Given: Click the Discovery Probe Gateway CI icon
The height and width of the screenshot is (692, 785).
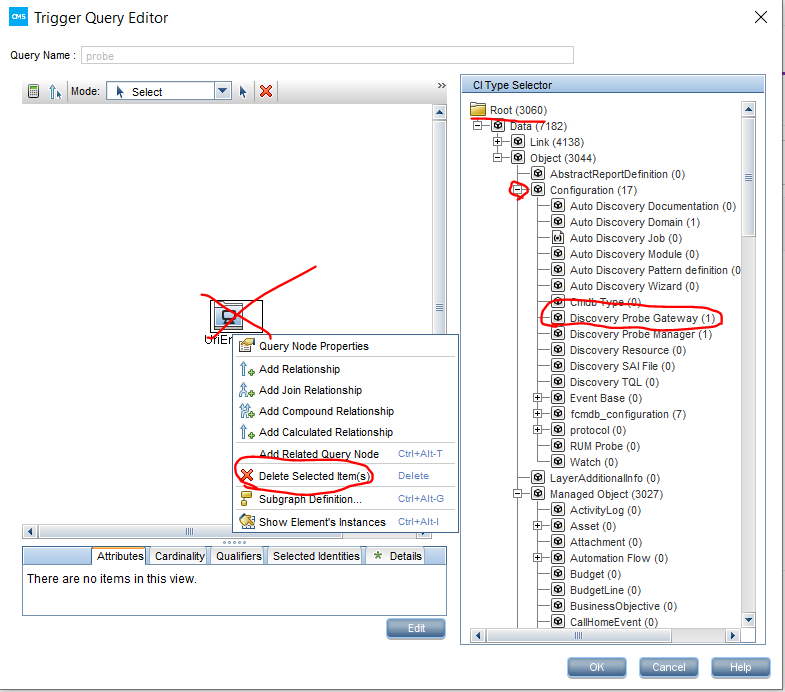Looking at the screenshot, I should pyautogui.click(x=558, y=317).
